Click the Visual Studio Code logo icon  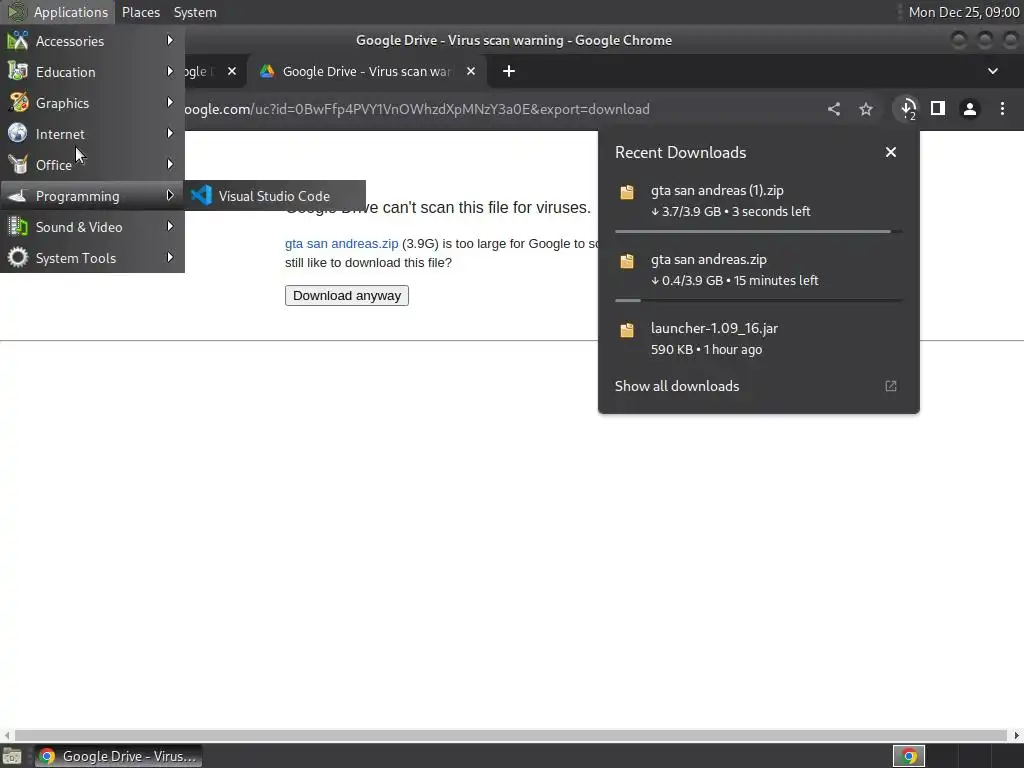click(202, 196)
